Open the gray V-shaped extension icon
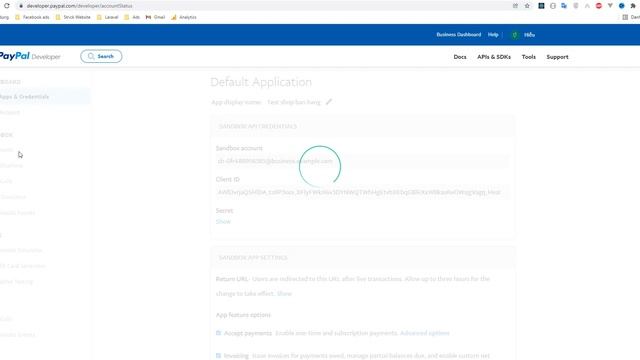This screenshot has width=640, height=360. pyautogui.click(x=610, y=6)
